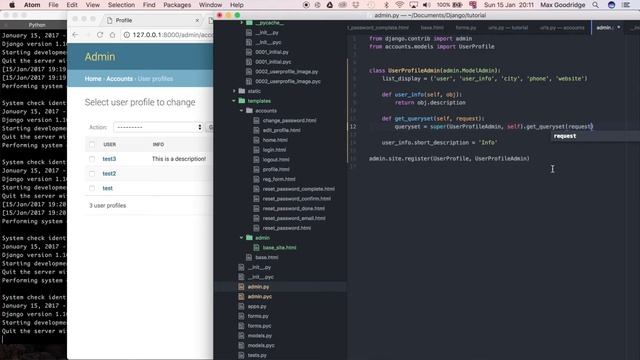This screenshot has width=640, height=360.
Task: Click the Bluetooth icon in menu bar
Action: (386, 5)
